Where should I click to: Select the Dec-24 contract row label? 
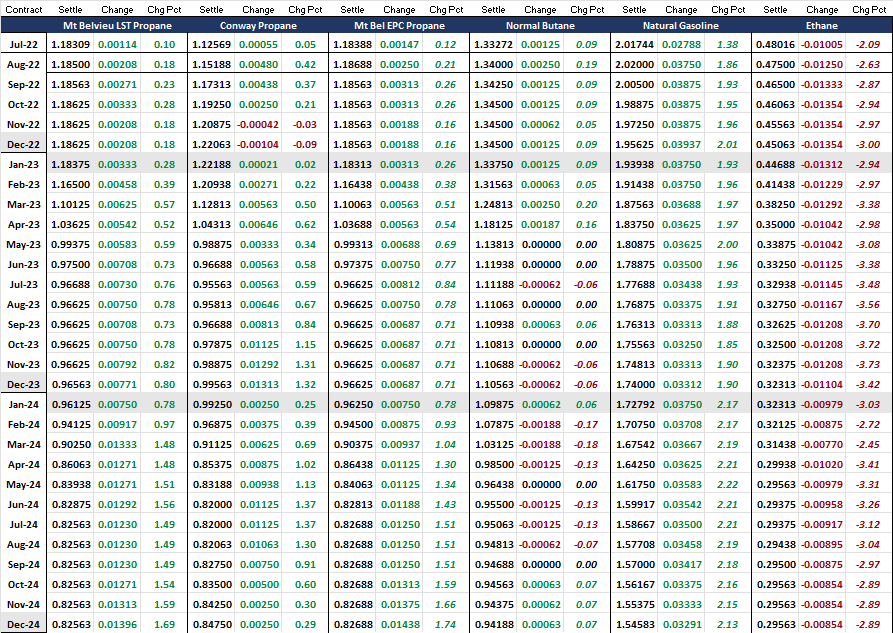tap(23, 624)
